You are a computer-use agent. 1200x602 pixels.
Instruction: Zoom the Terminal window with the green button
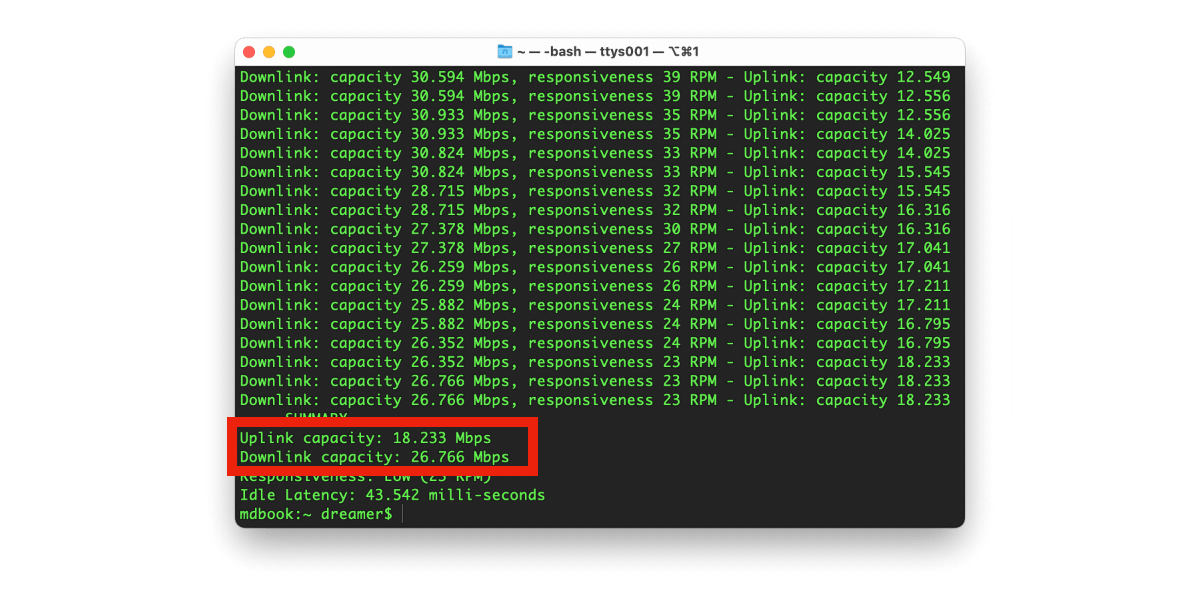(x=289, y=52)
